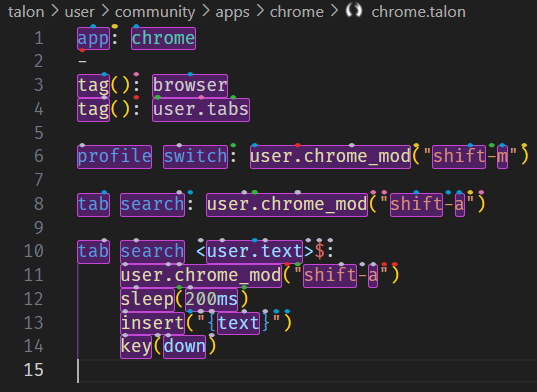The height and width of the screenshot is (392, 537).
Task: Open the "user" breadcrumb folder
Action: [x=79, y=12]
